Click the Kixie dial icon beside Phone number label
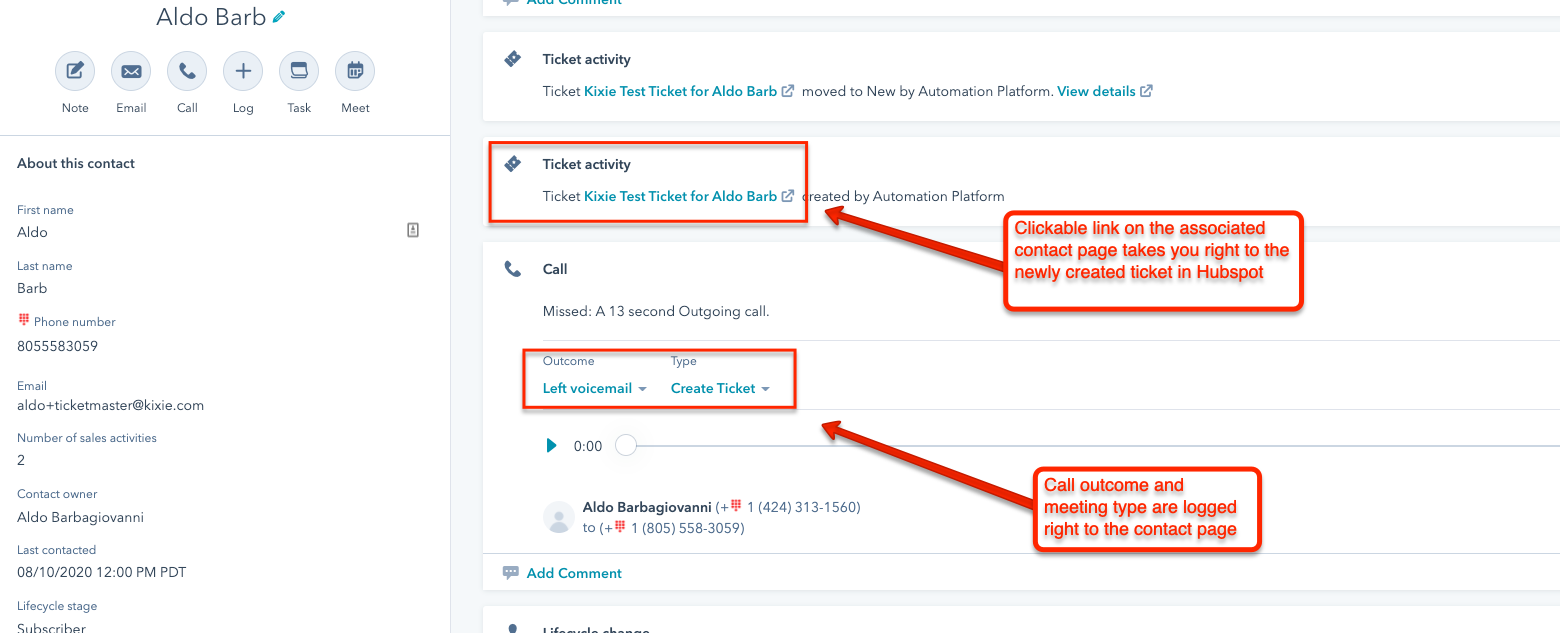Screen dimensions: 1560x633 [x=24, y=321]
